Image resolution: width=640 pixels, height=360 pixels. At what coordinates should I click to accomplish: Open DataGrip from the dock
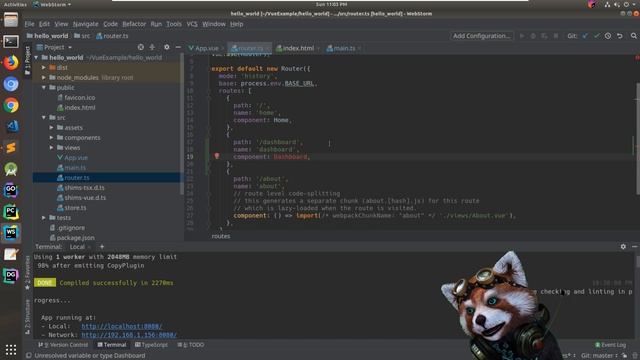(11, 276)
